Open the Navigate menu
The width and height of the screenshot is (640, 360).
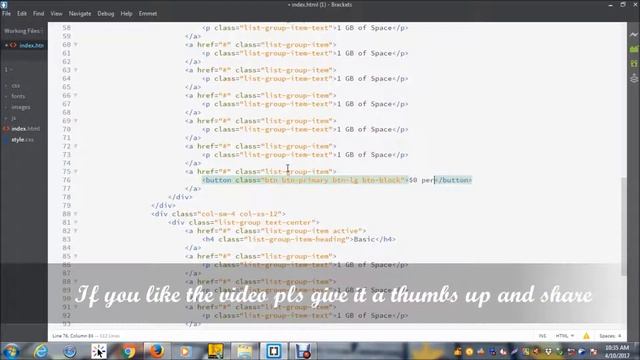[80, 13]
